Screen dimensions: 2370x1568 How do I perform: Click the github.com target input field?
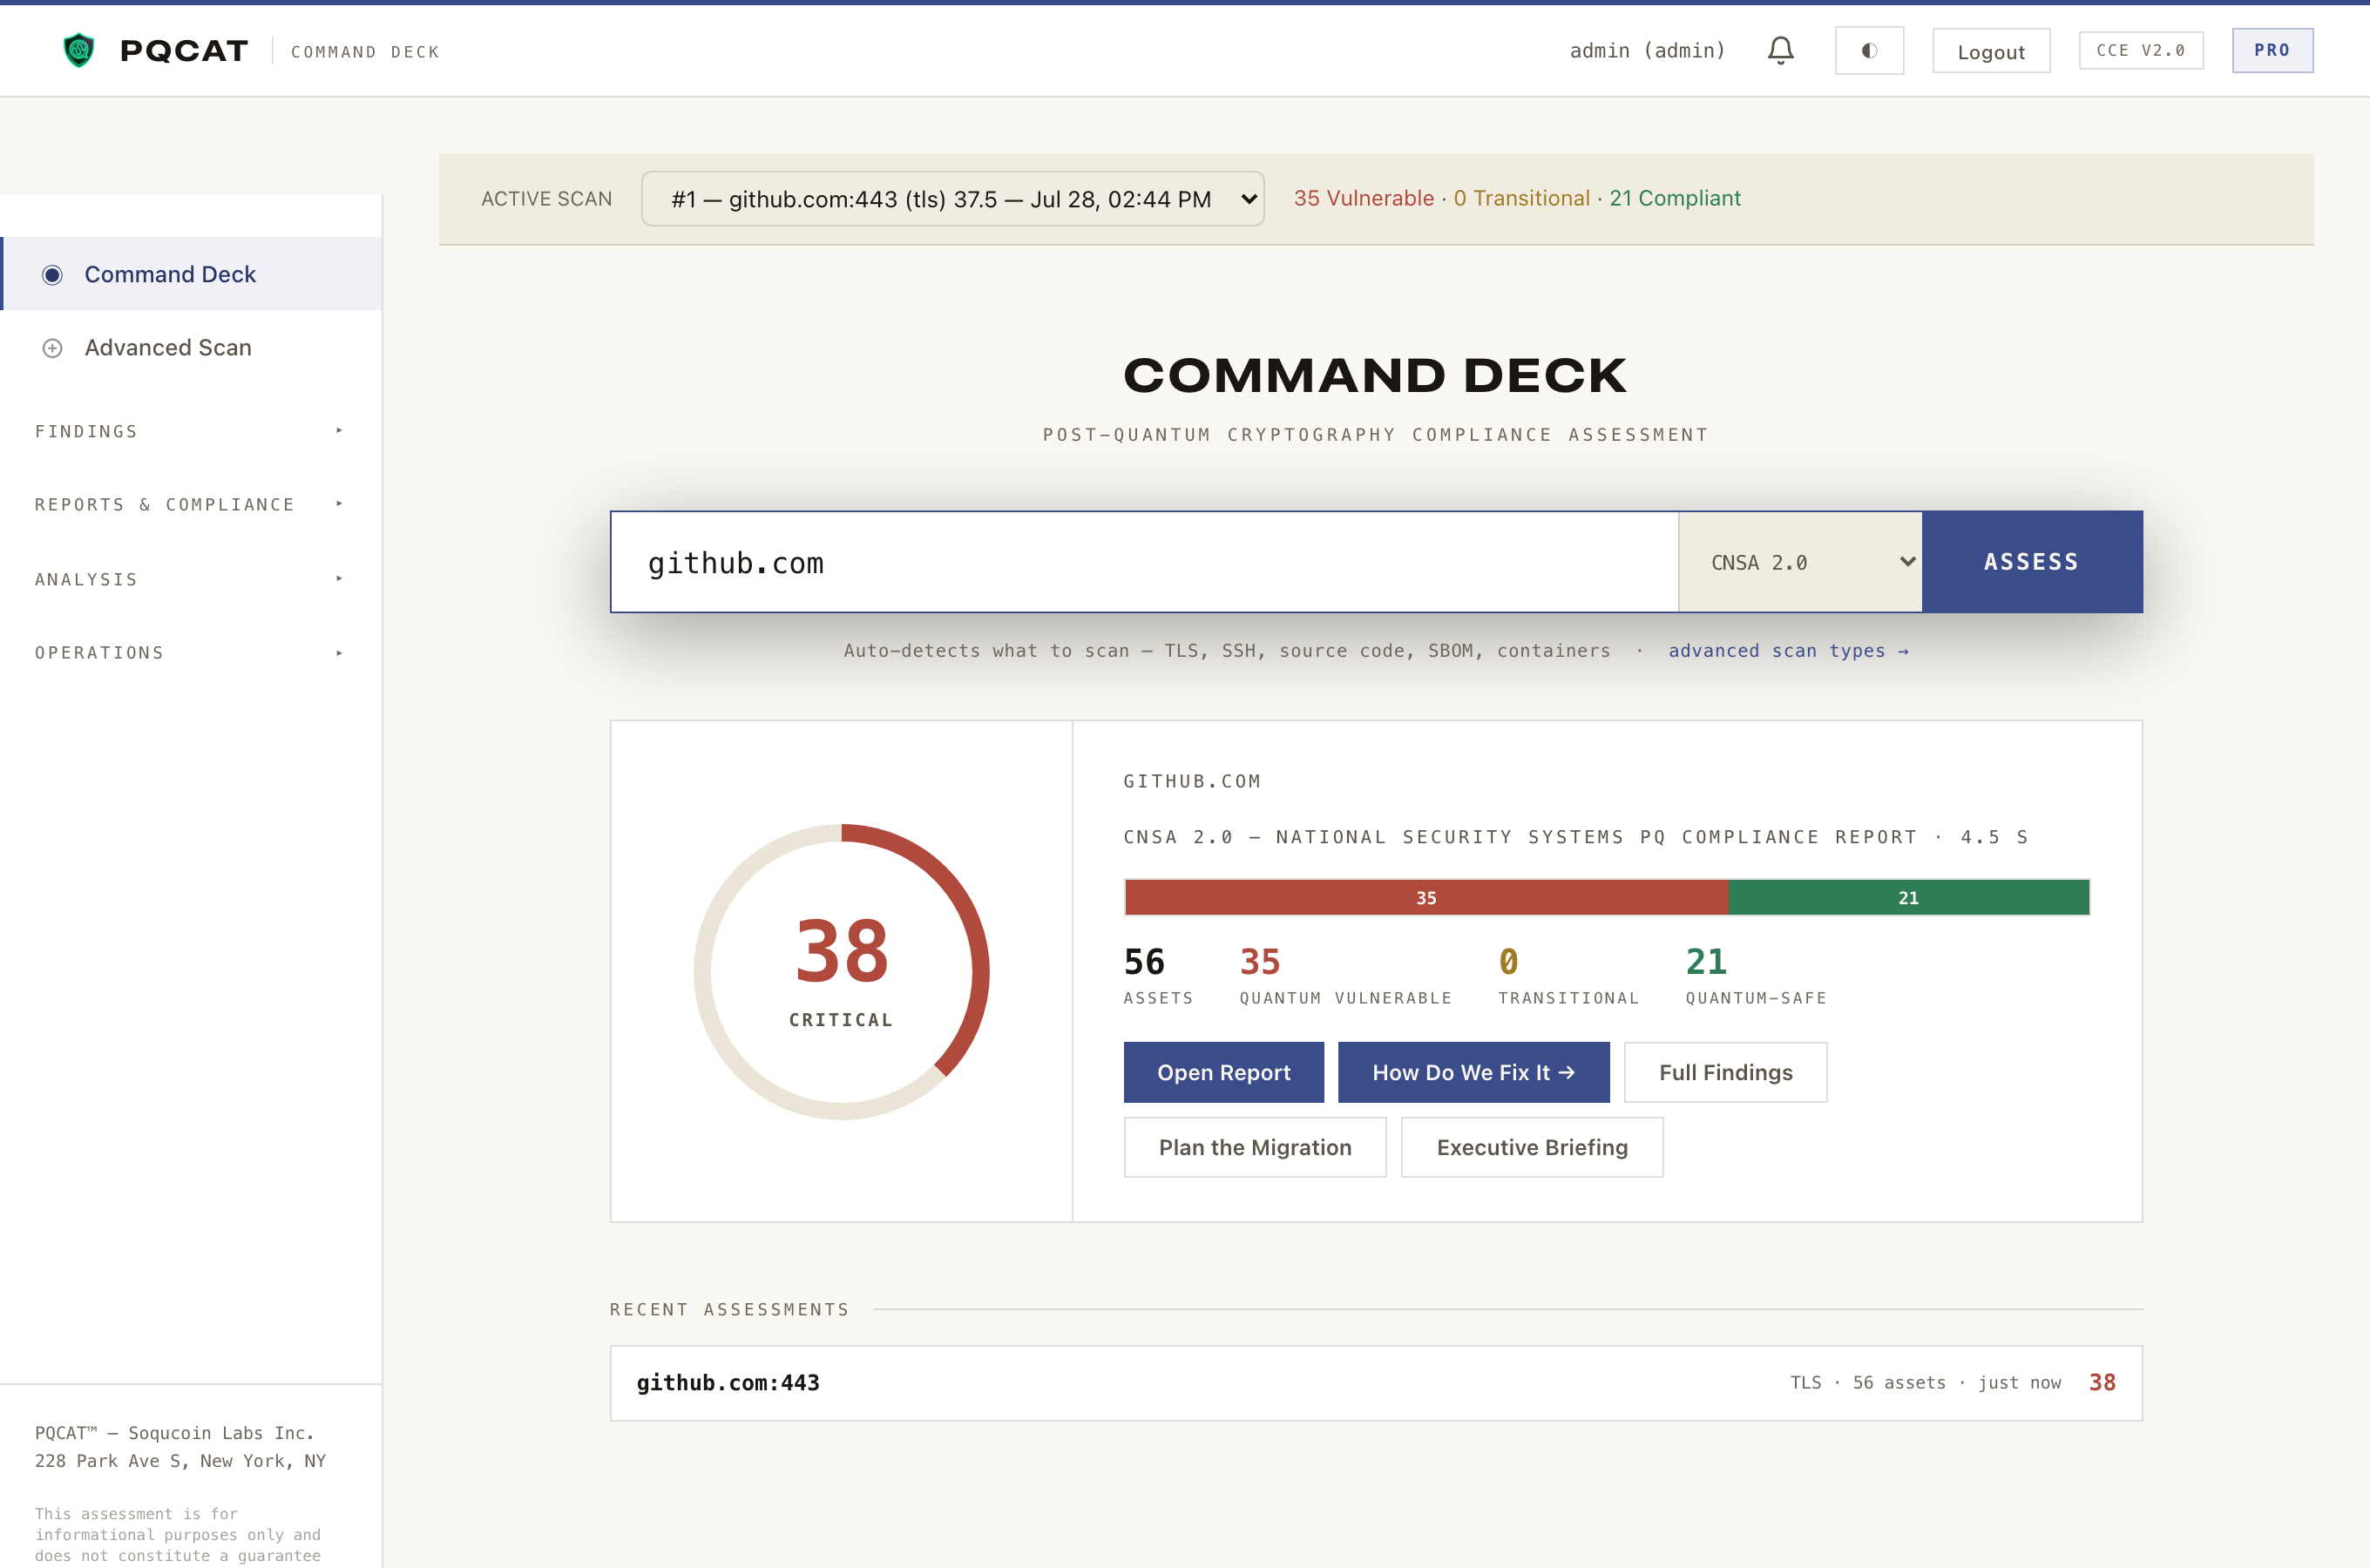pyautogui.click(x=1144, y=562)
